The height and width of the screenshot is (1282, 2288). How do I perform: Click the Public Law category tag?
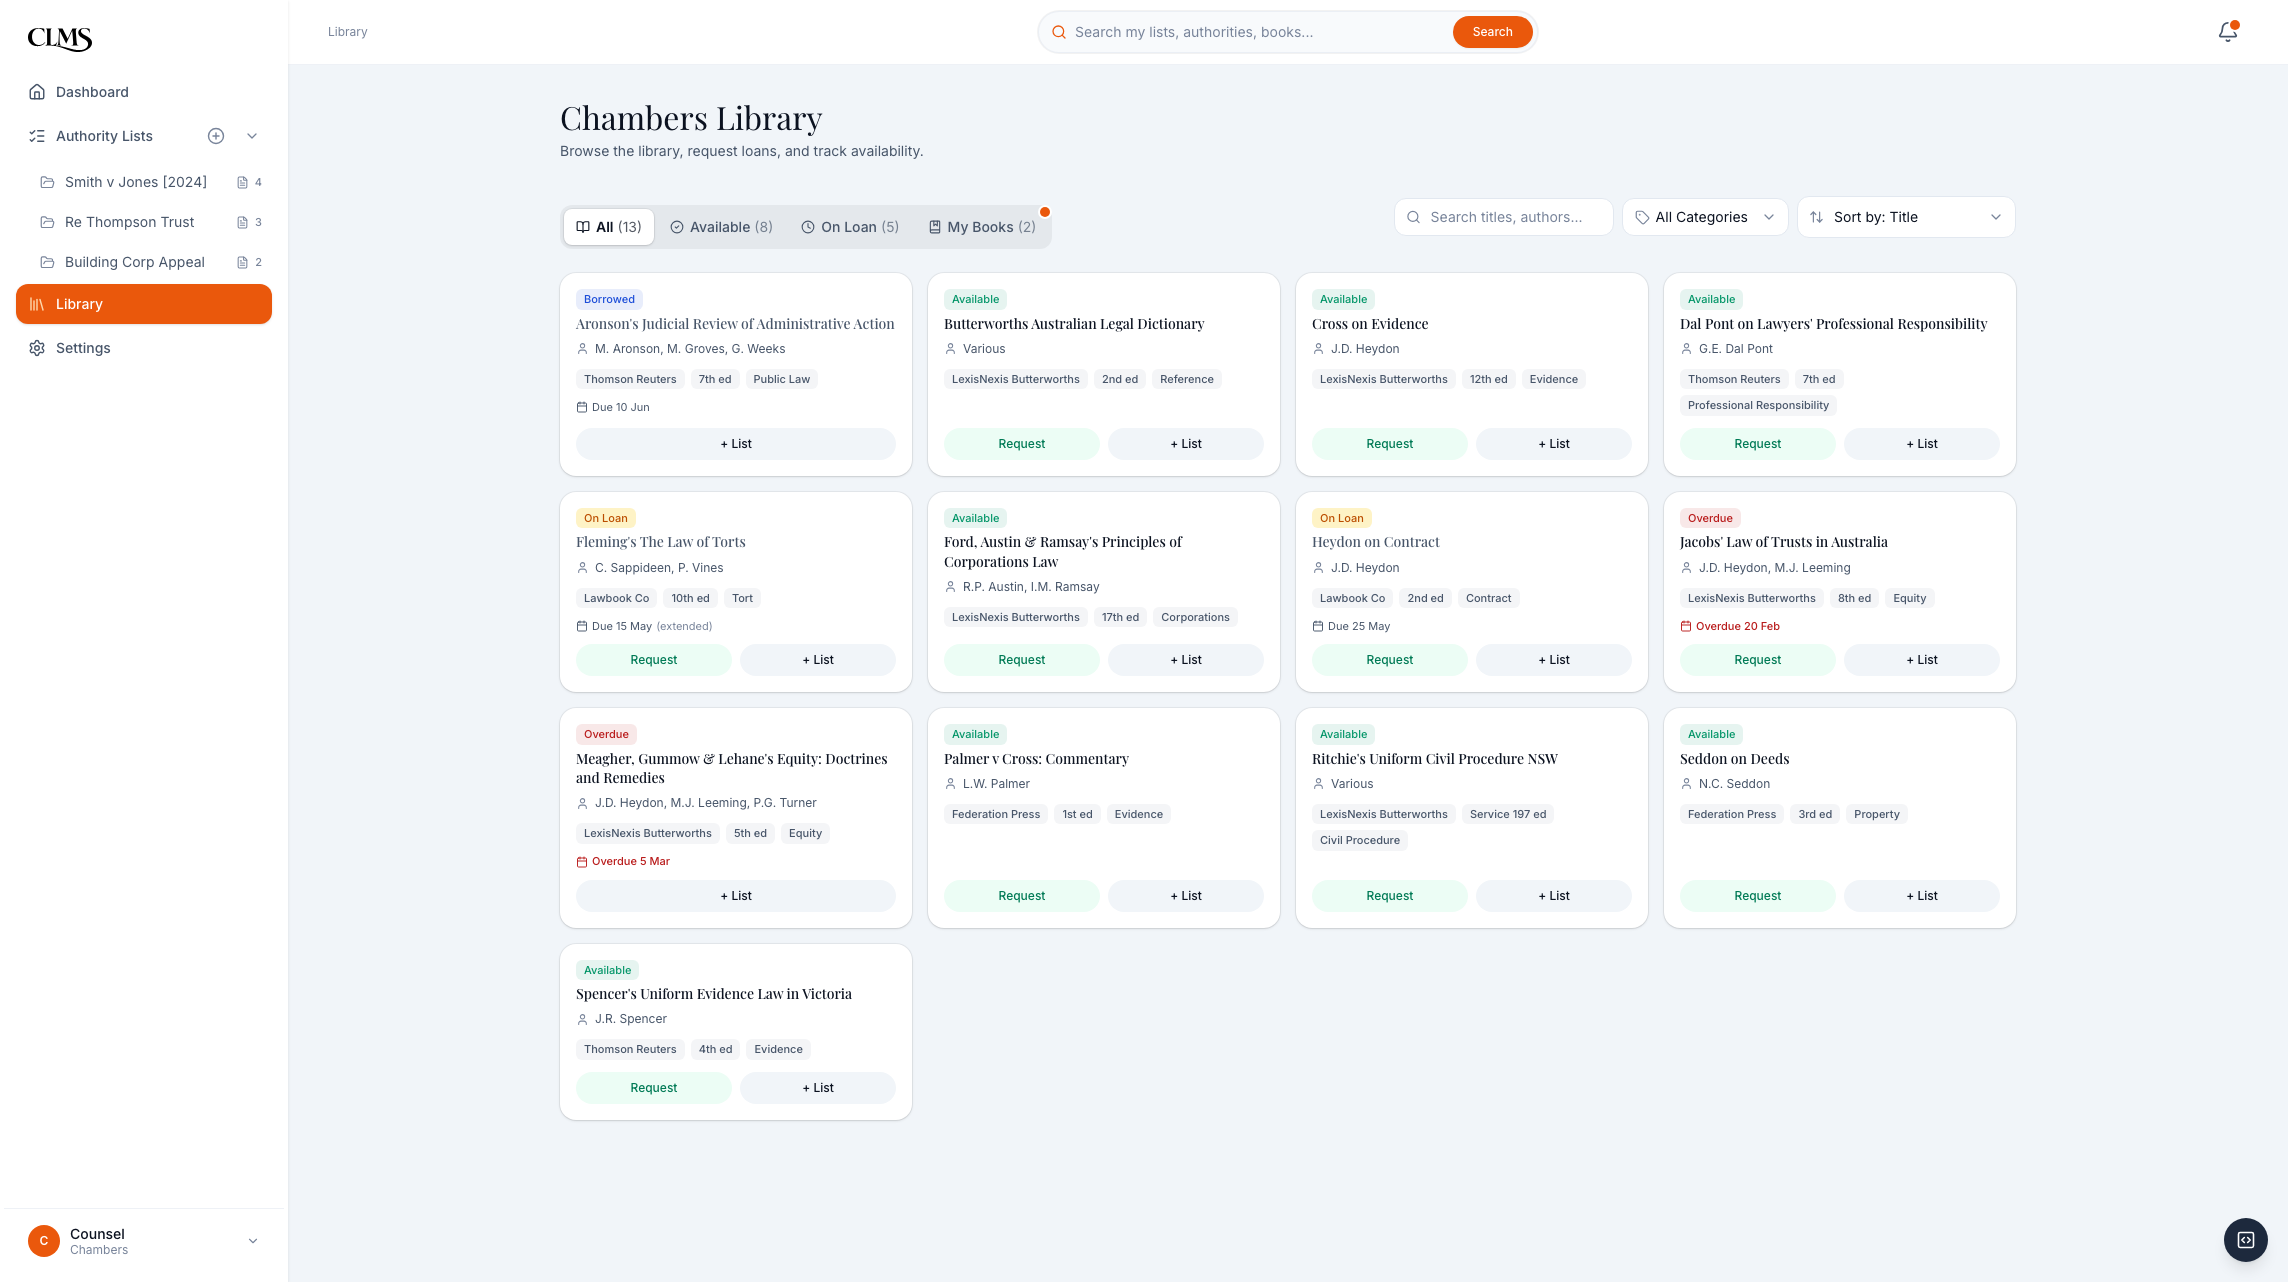coord(781,379)
